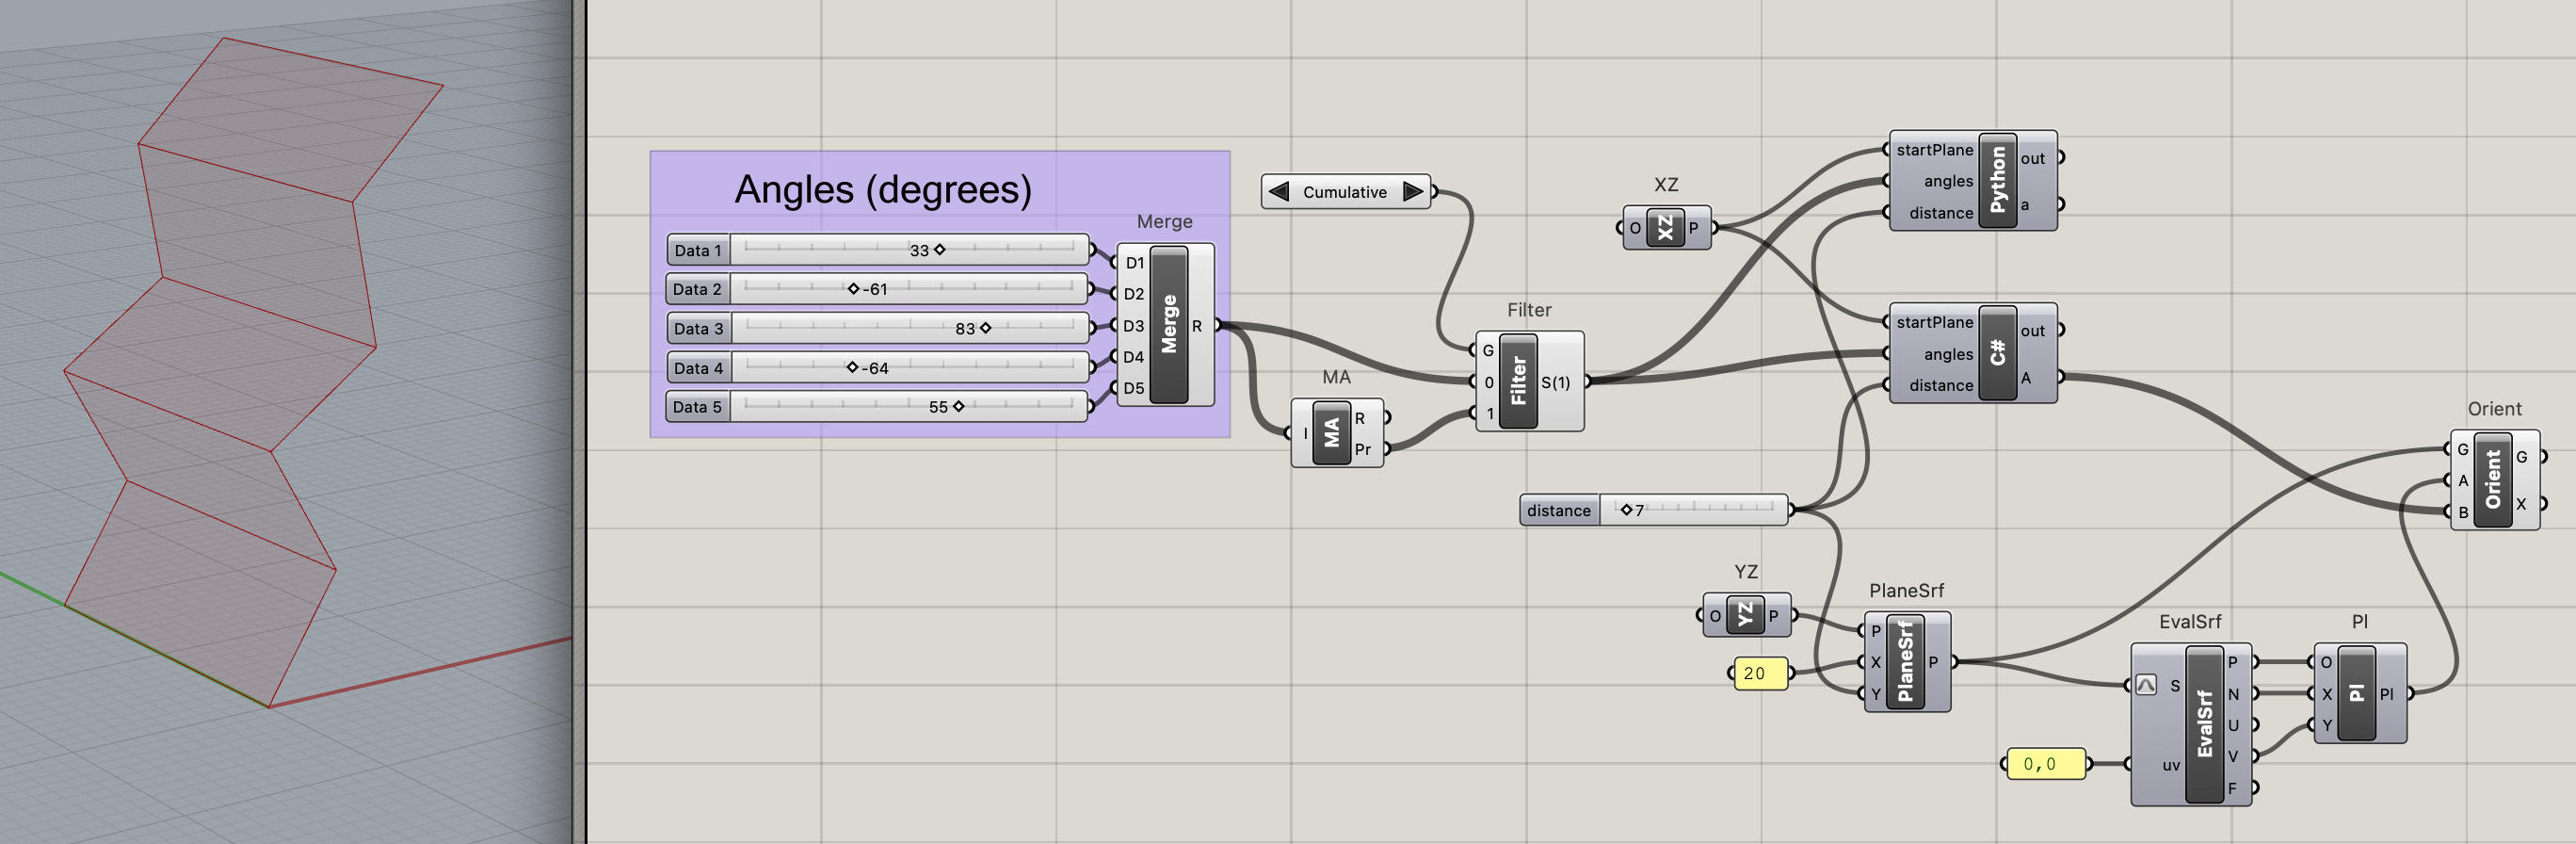This screenshot has height=844, width=2576.
Task: Click the D1 input on Merge
Action: (x=1133, y=263)
